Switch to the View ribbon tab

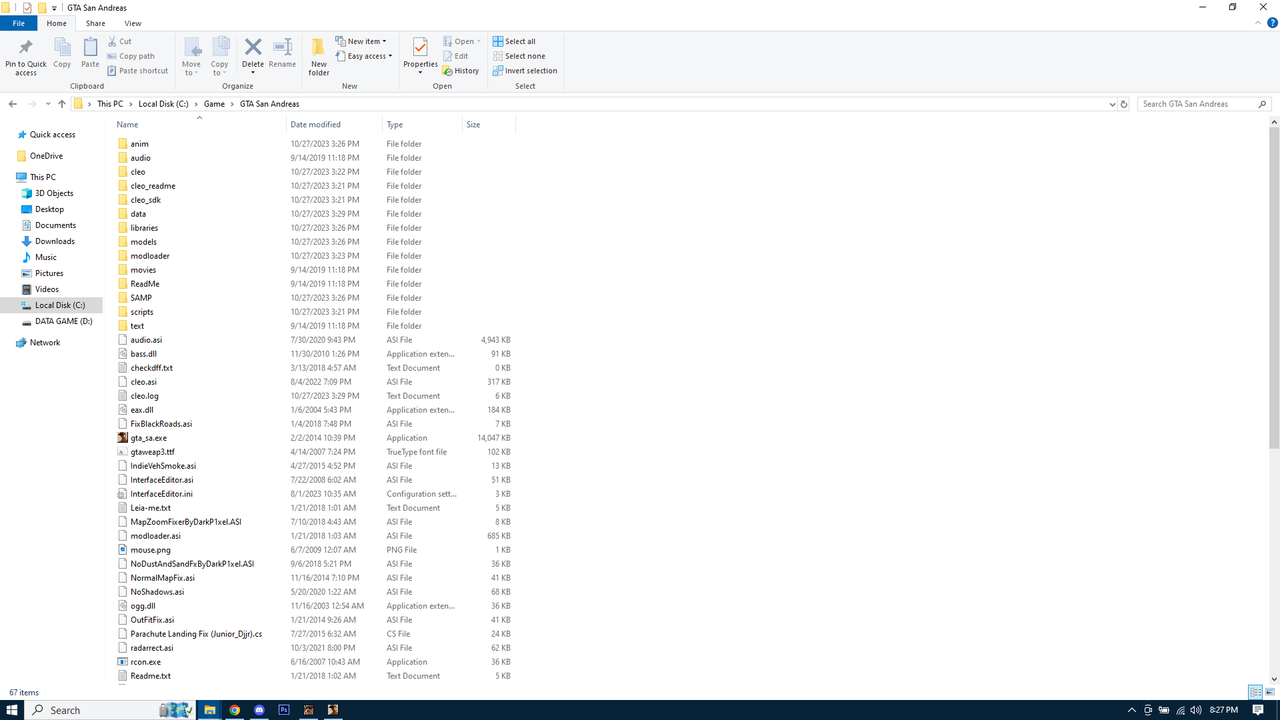coord(133,23)
